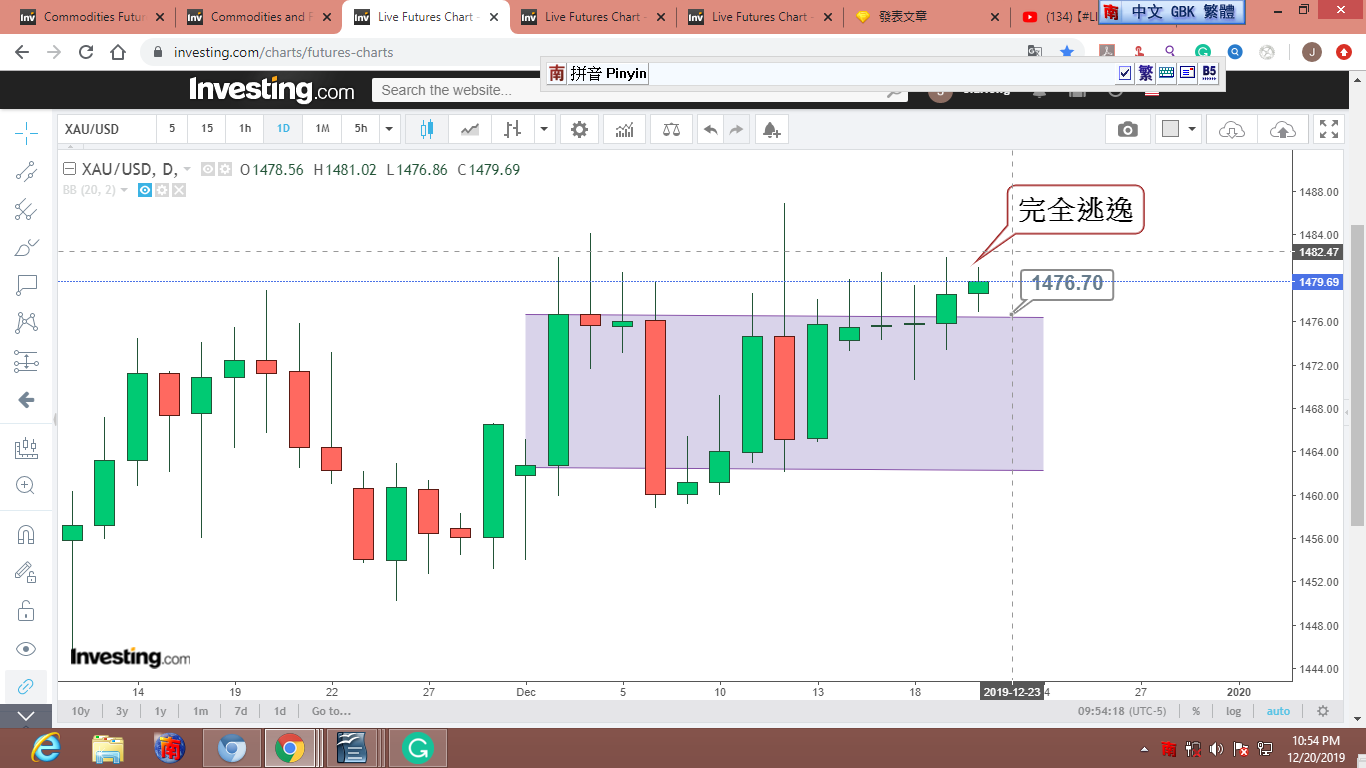Switch chart to 5h interval
Viewport: 1366px width, 768px height.
click(361, 129)
